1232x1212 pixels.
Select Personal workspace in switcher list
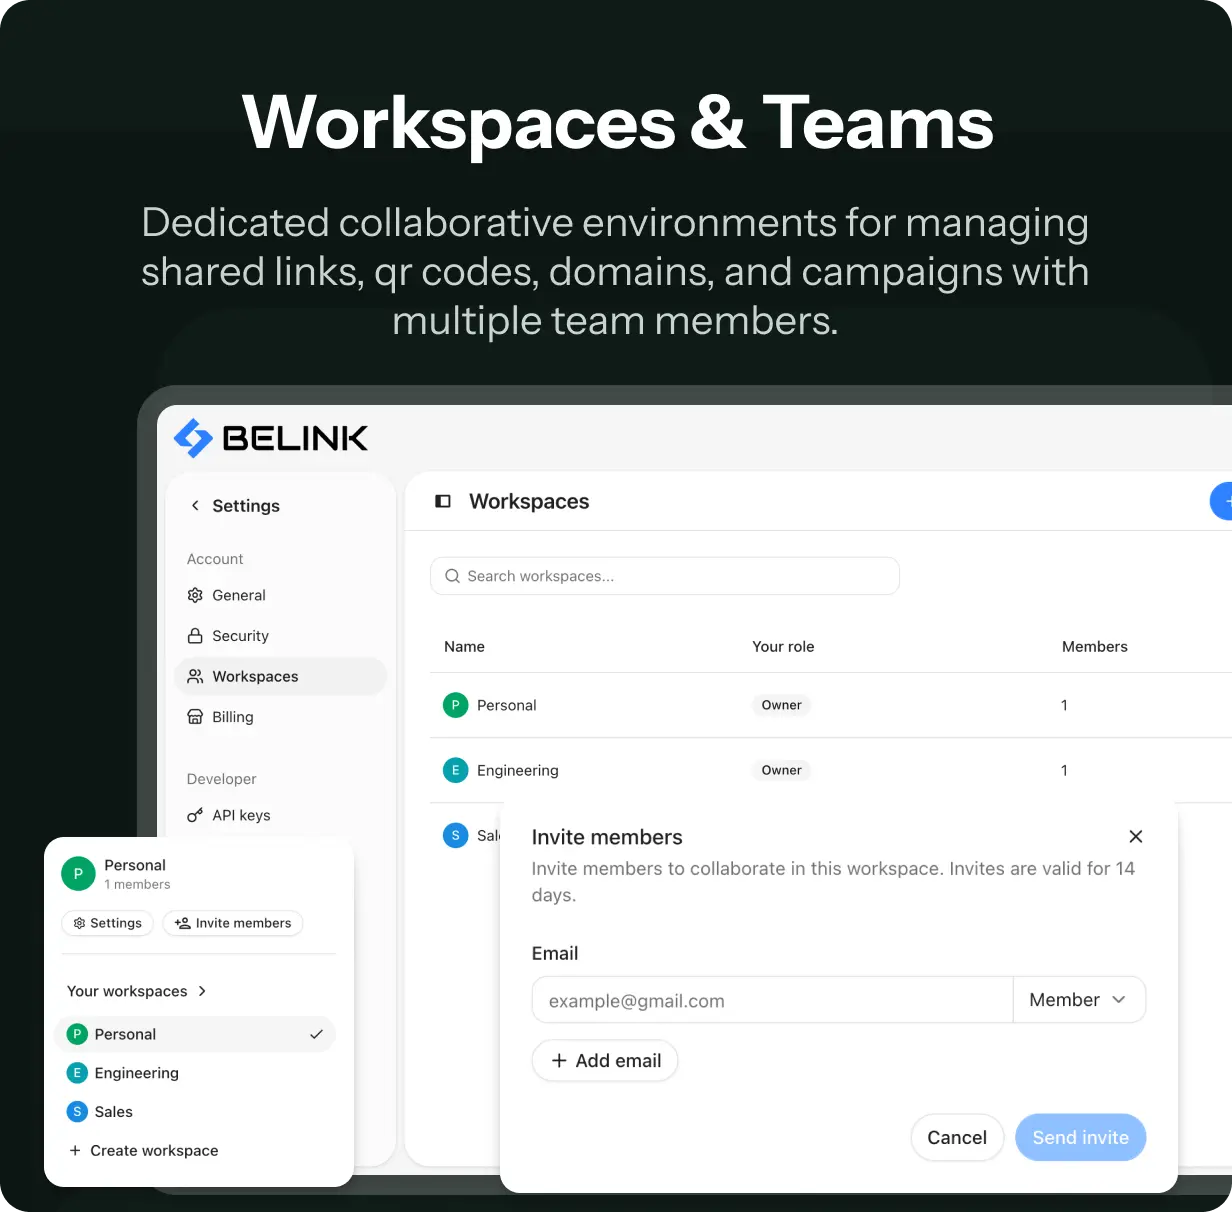pyautogui.click(x=195, y=1034)
